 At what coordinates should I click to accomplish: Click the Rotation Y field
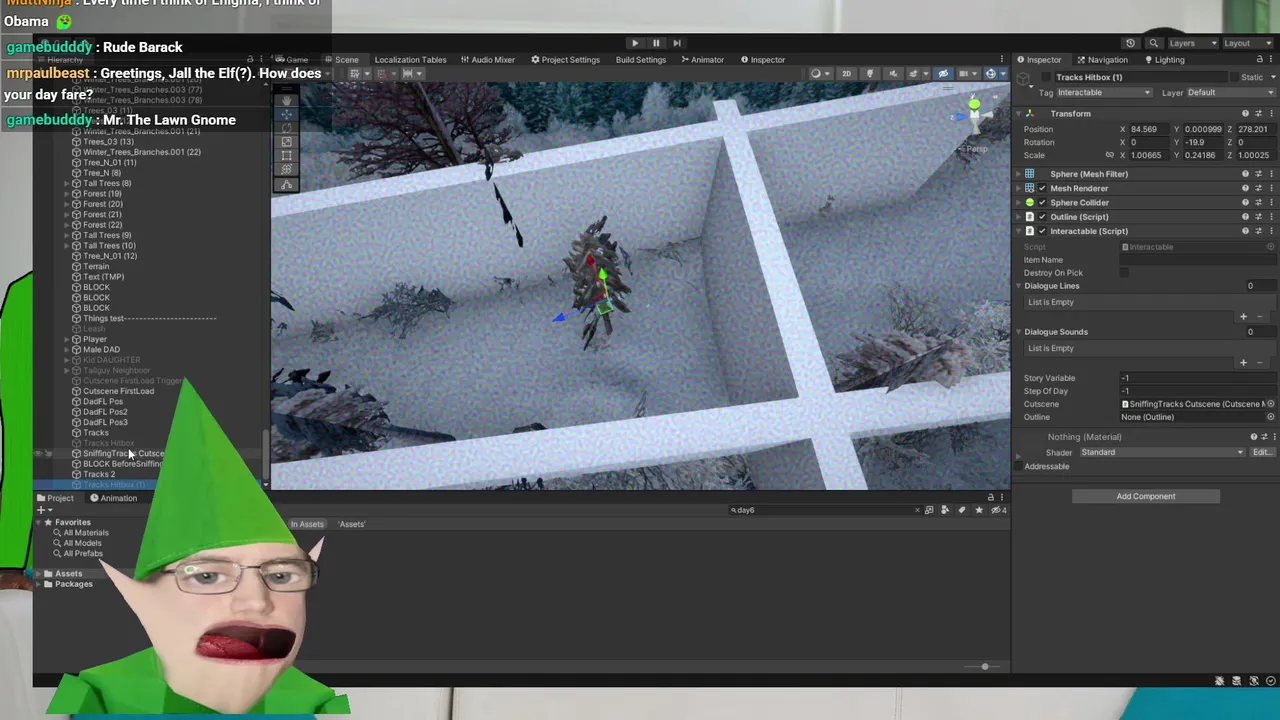tap(1203, 142)
